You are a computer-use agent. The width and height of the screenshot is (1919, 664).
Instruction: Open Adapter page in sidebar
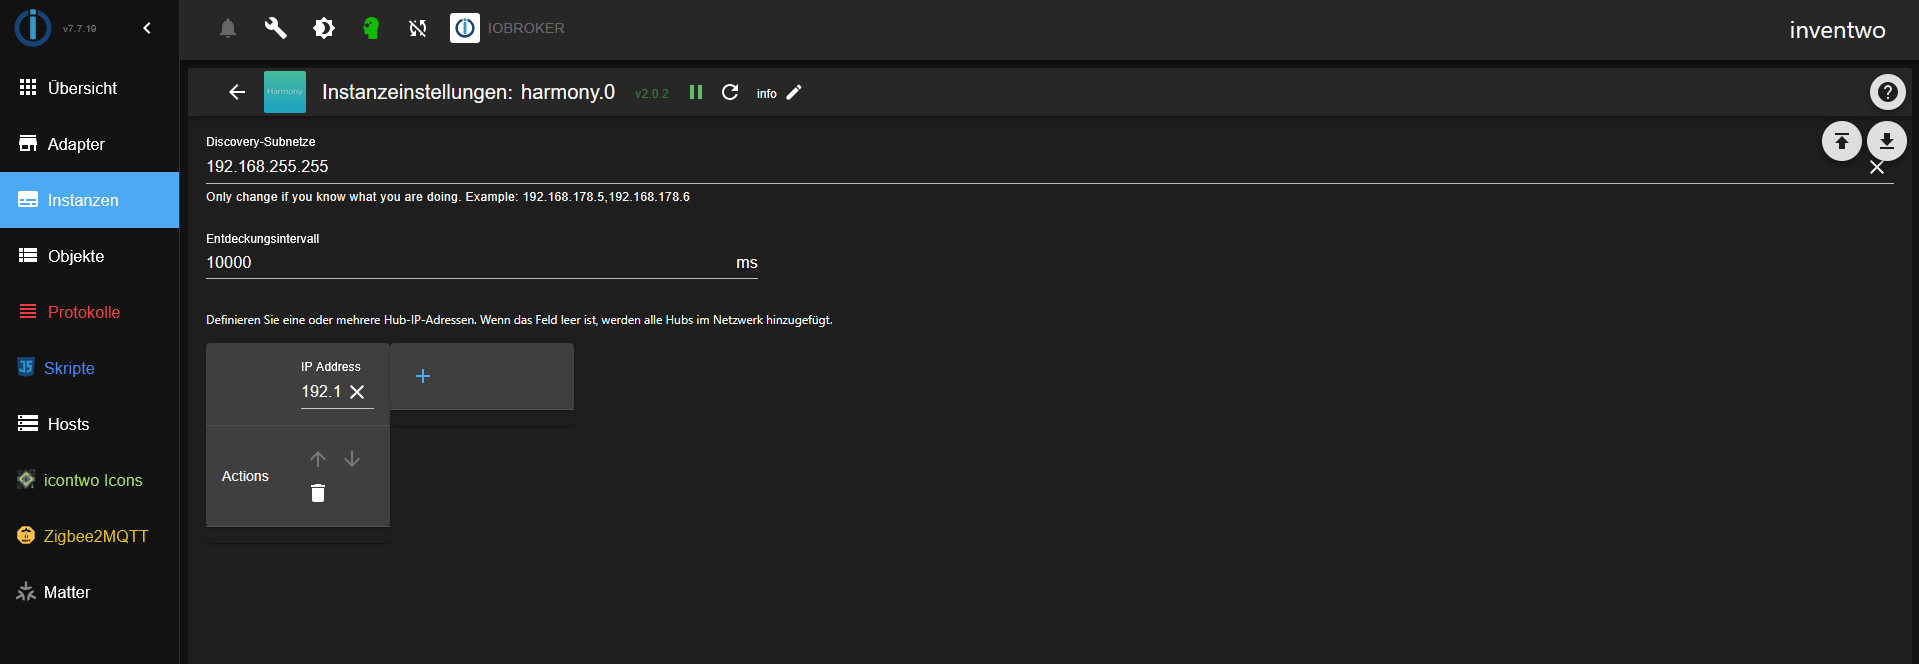(x=90, y=144)
